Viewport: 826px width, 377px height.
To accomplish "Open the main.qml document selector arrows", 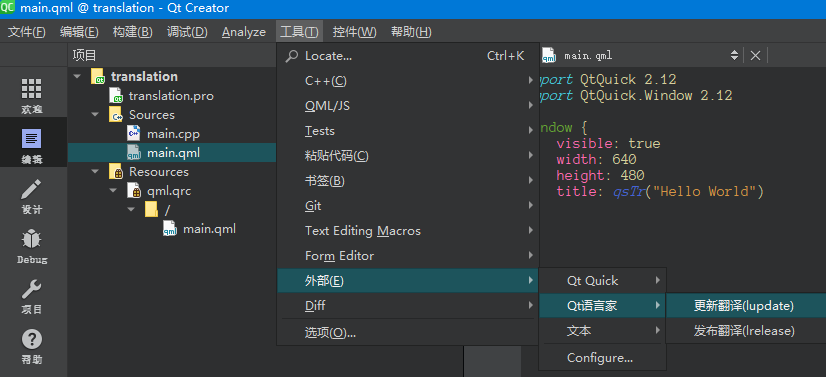I will pos(734,55).
